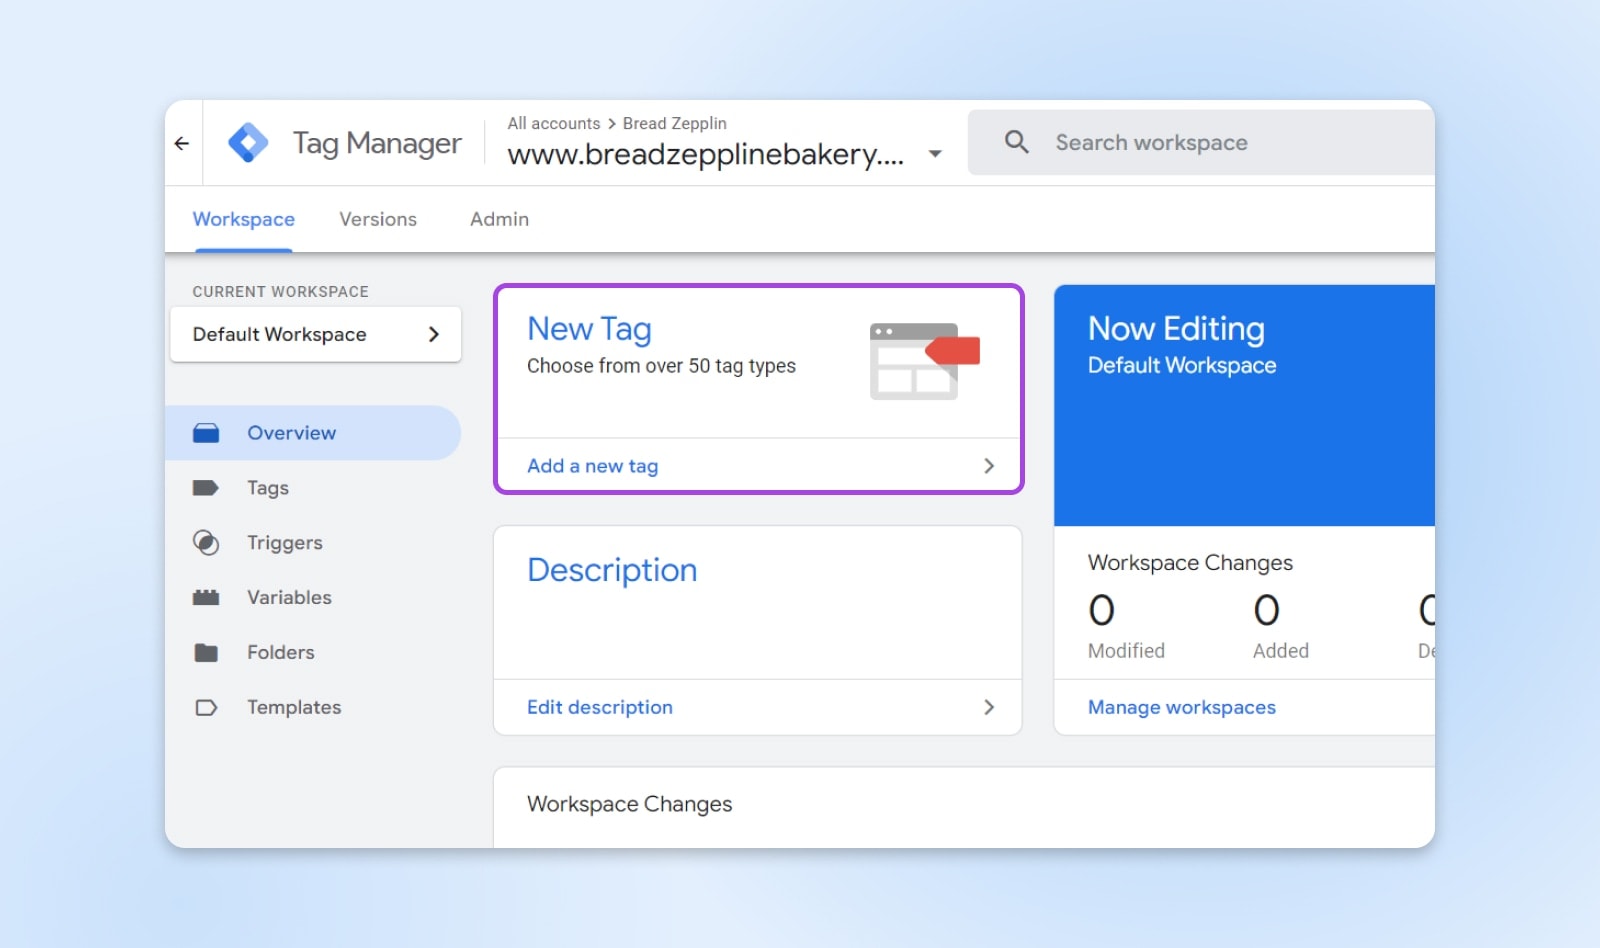1600x948 pixels.
Task: Click the All accounts breadcrumb link
Action: pos(553,123)
